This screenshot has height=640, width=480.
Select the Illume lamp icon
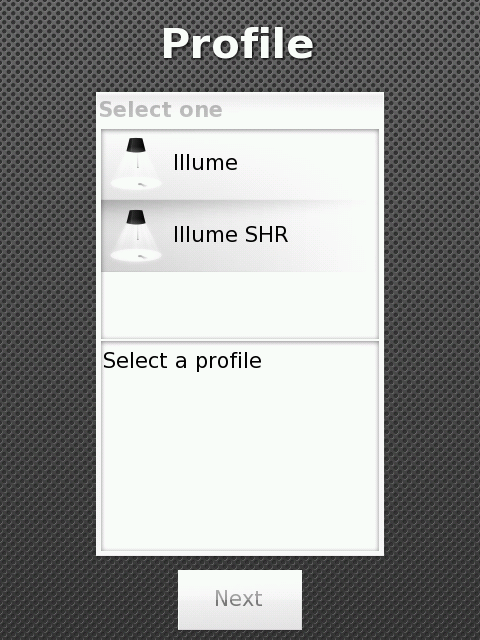(136, 164)
